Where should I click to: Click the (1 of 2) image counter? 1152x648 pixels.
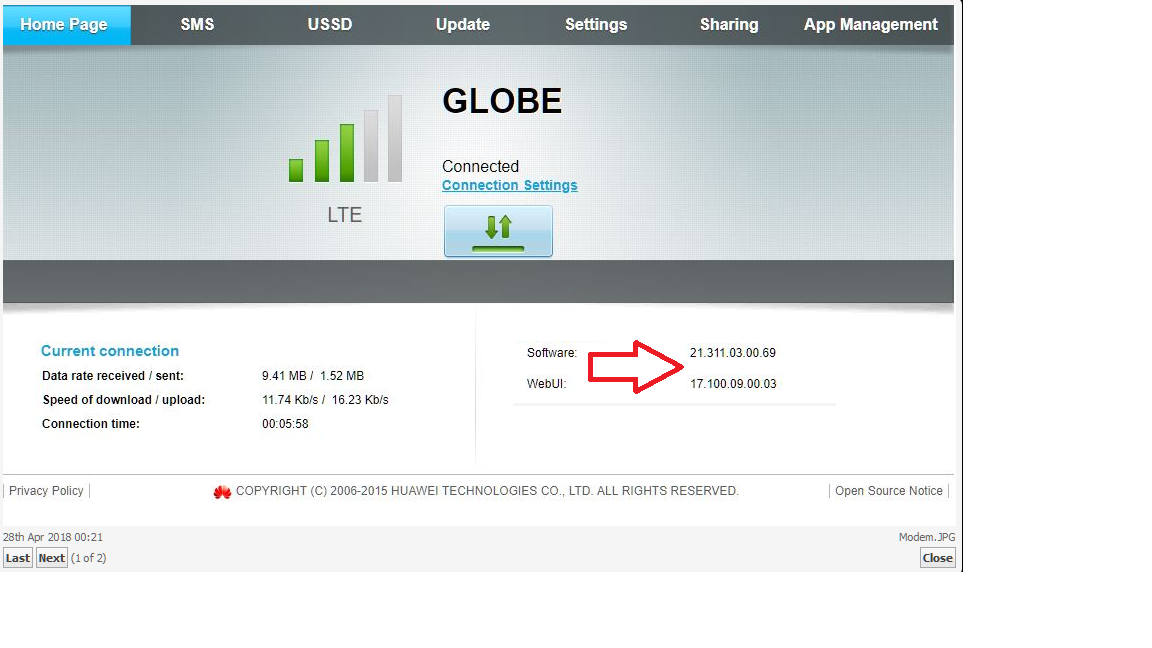click(88, 558)
